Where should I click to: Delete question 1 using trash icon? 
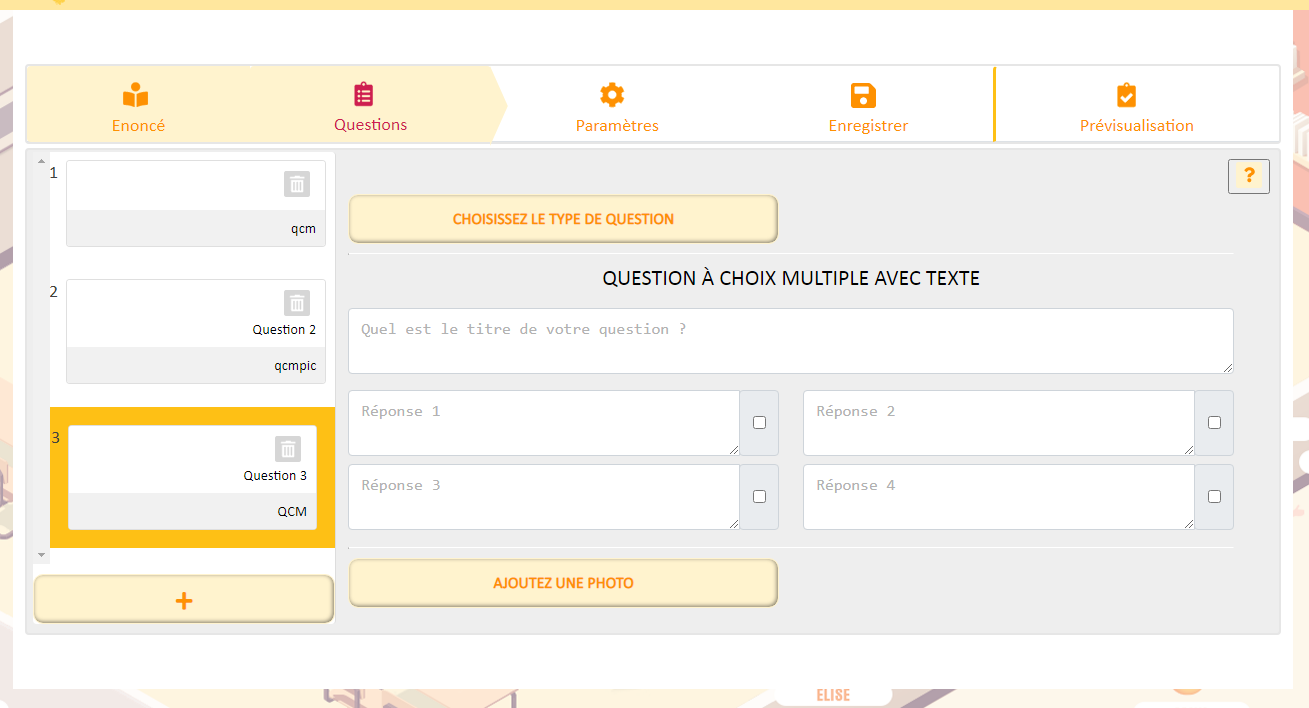[x=297, y=184]
